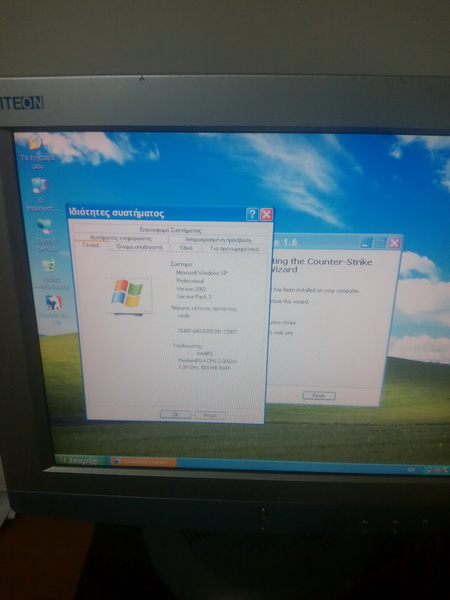The image size is (450, 600).
Task: Launch the Counter-Strike 1.6 desktop shortcut
Action: pyautogui.click(x=54, y=310)
